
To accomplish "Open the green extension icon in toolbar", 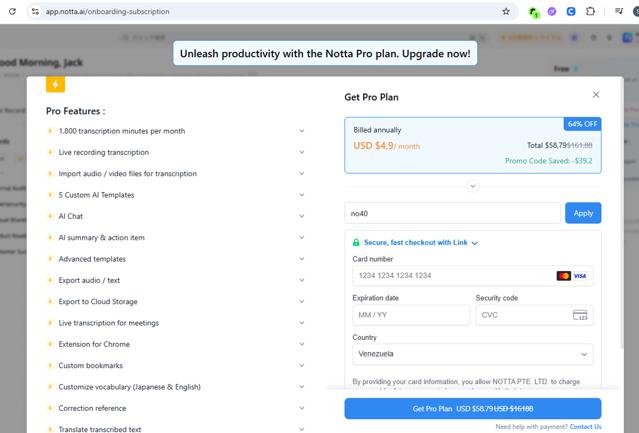I will coord(533,12).
